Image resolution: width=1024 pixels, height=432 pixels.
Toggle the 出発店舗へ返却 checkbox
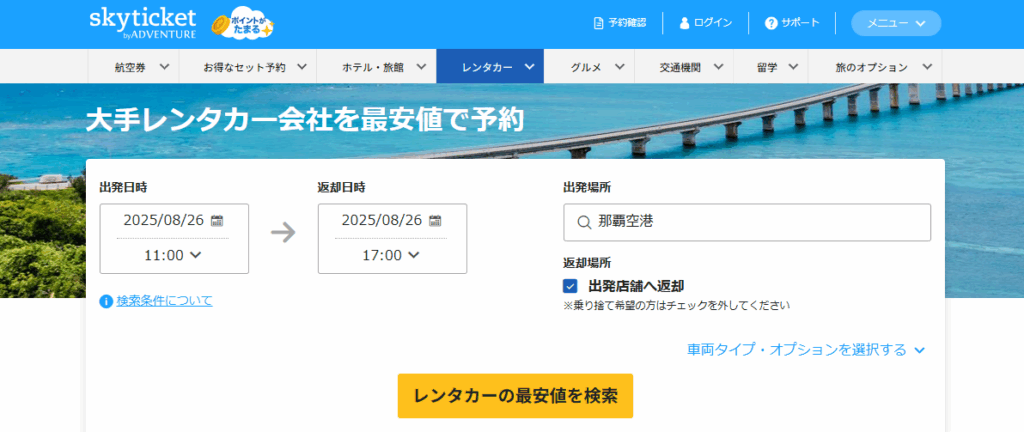click(570, 286)
